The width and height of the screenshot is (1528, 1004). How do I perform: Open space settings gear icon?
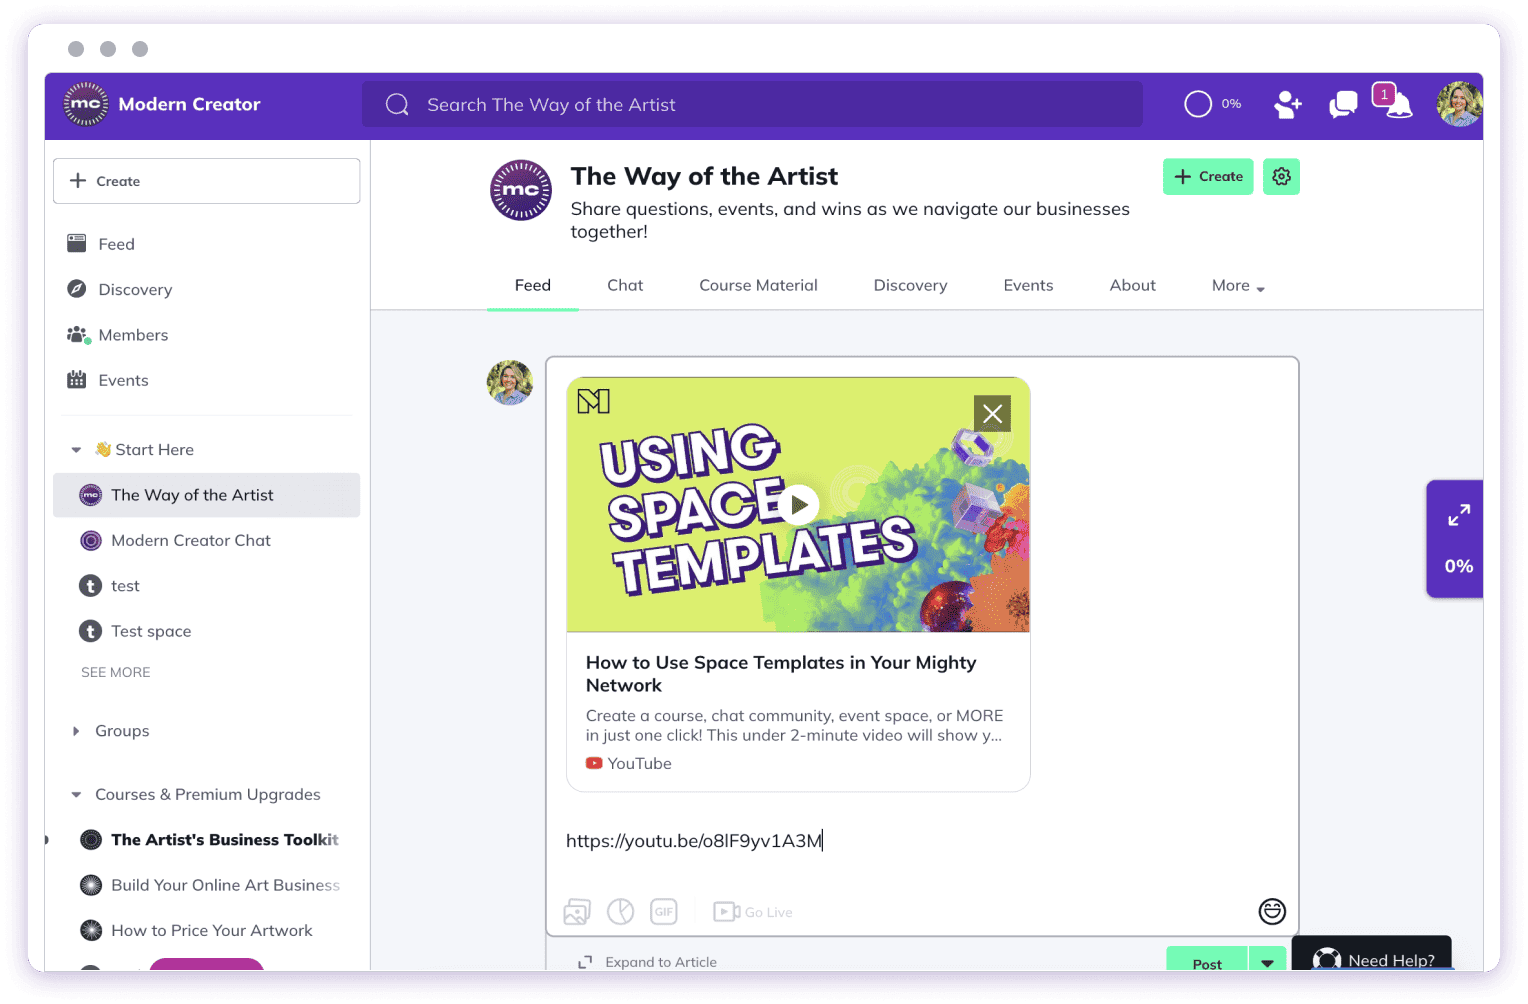point(1281,177)
